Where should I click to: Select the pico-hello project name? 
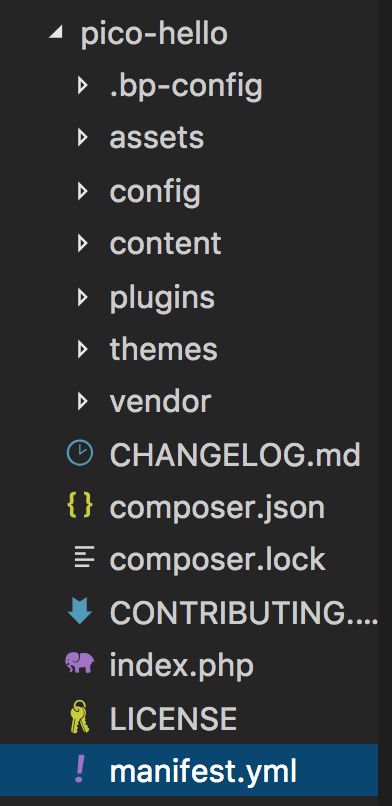click(154, 35)
